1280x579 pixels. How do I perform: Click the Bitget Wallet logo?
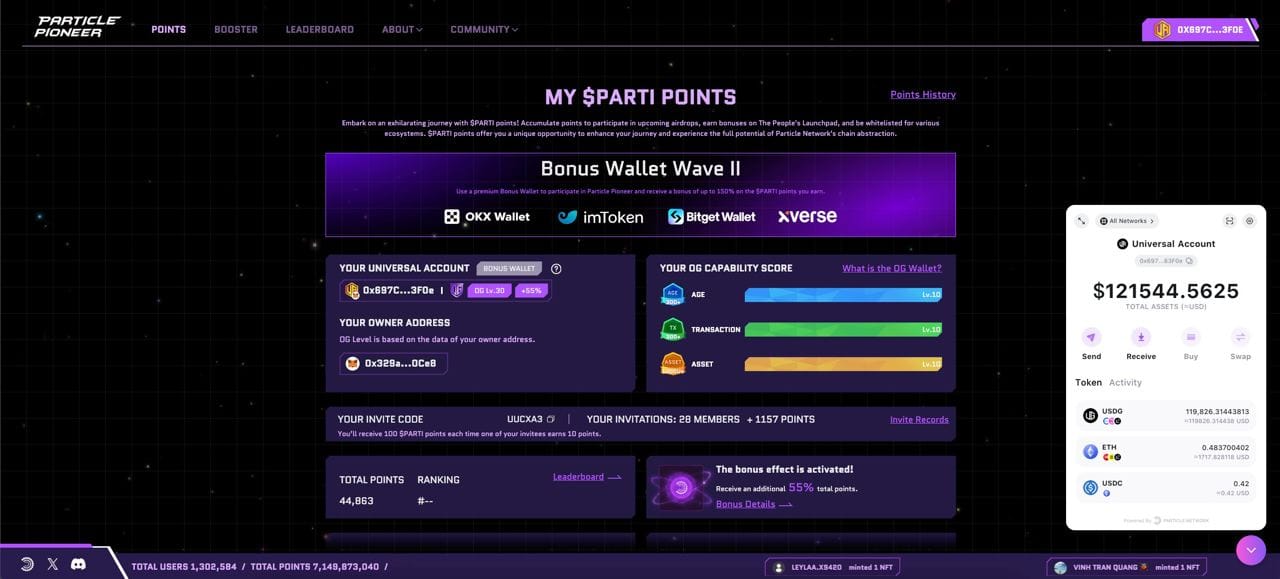[x=711, y=216]
